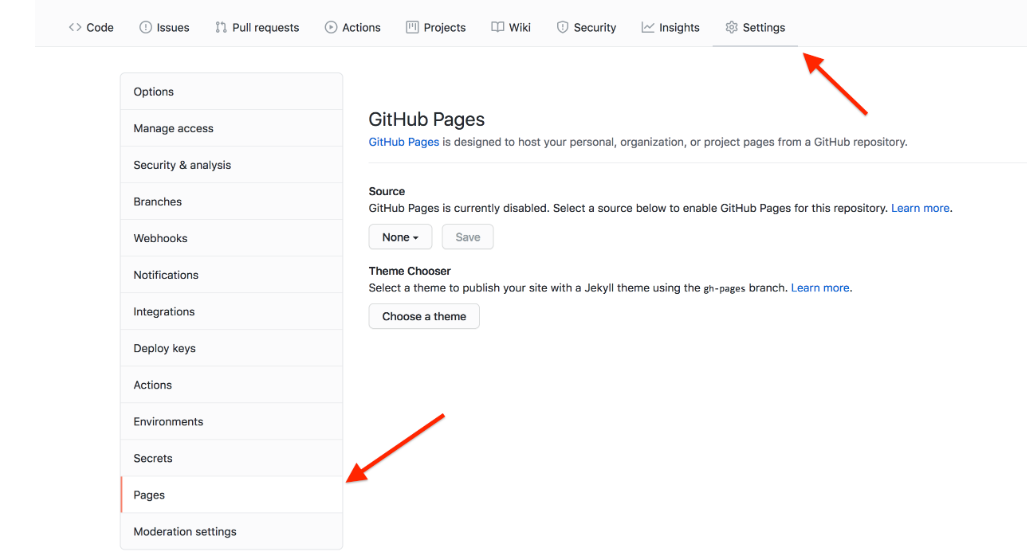
Task: Open Actions in settings sidebar
Action: point(231,385)
